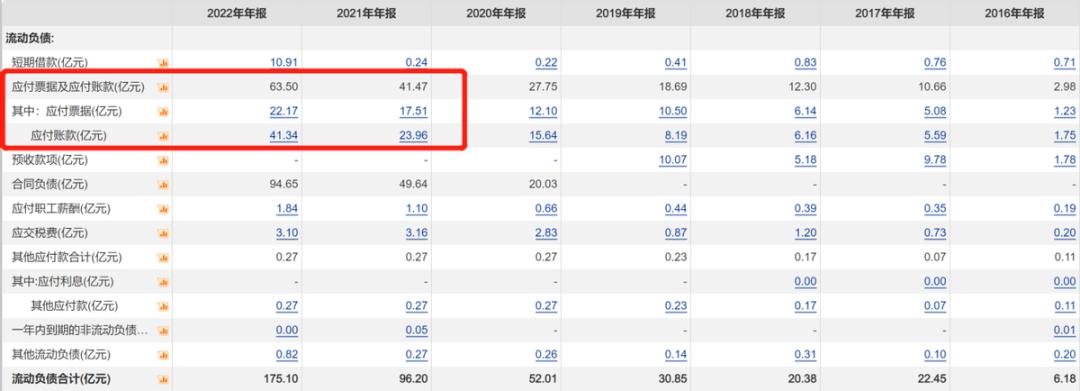Select the 2020年年报 column header
The width and height of the screenshot is (1080, 391).
coord(496,13)
